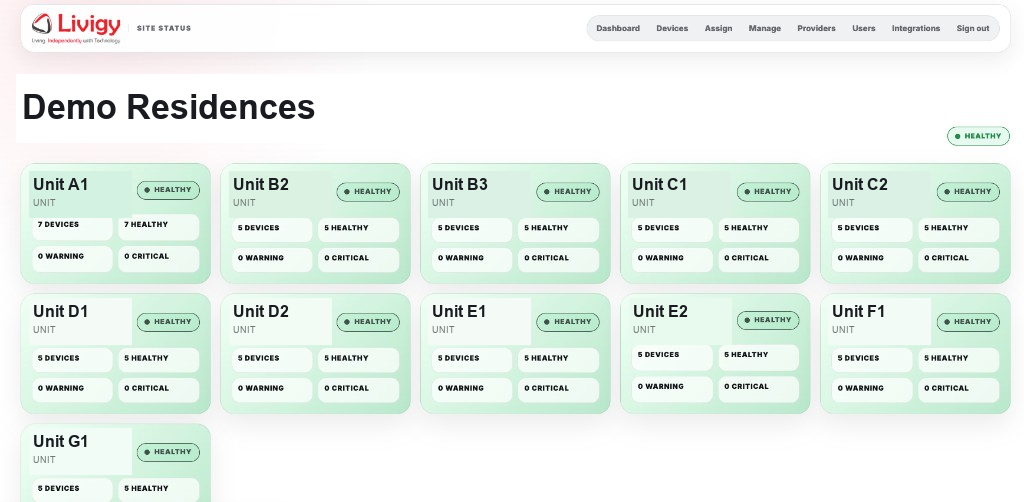Click '7 HEALTHY' in Unit A1
1024x502 pixels.
159,227
